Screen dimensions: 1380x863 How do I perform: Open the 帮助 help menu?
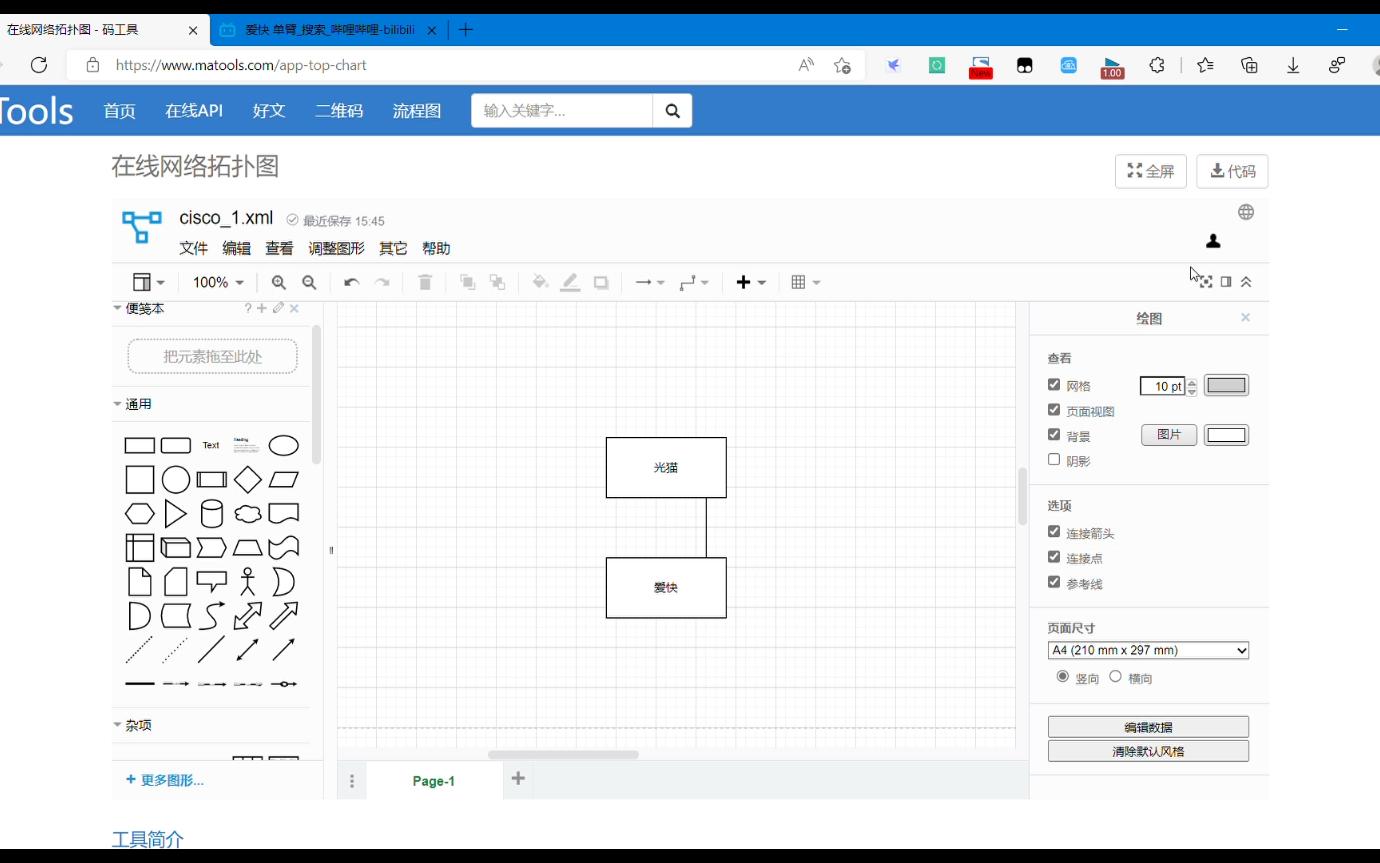[437, 249]
